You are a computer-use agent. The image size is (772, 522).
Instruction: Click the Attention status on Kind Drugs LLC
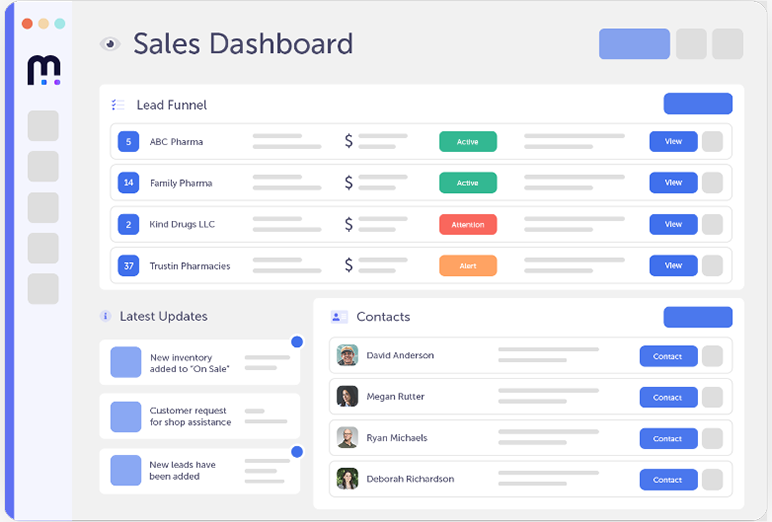click(x=467, y=225)
